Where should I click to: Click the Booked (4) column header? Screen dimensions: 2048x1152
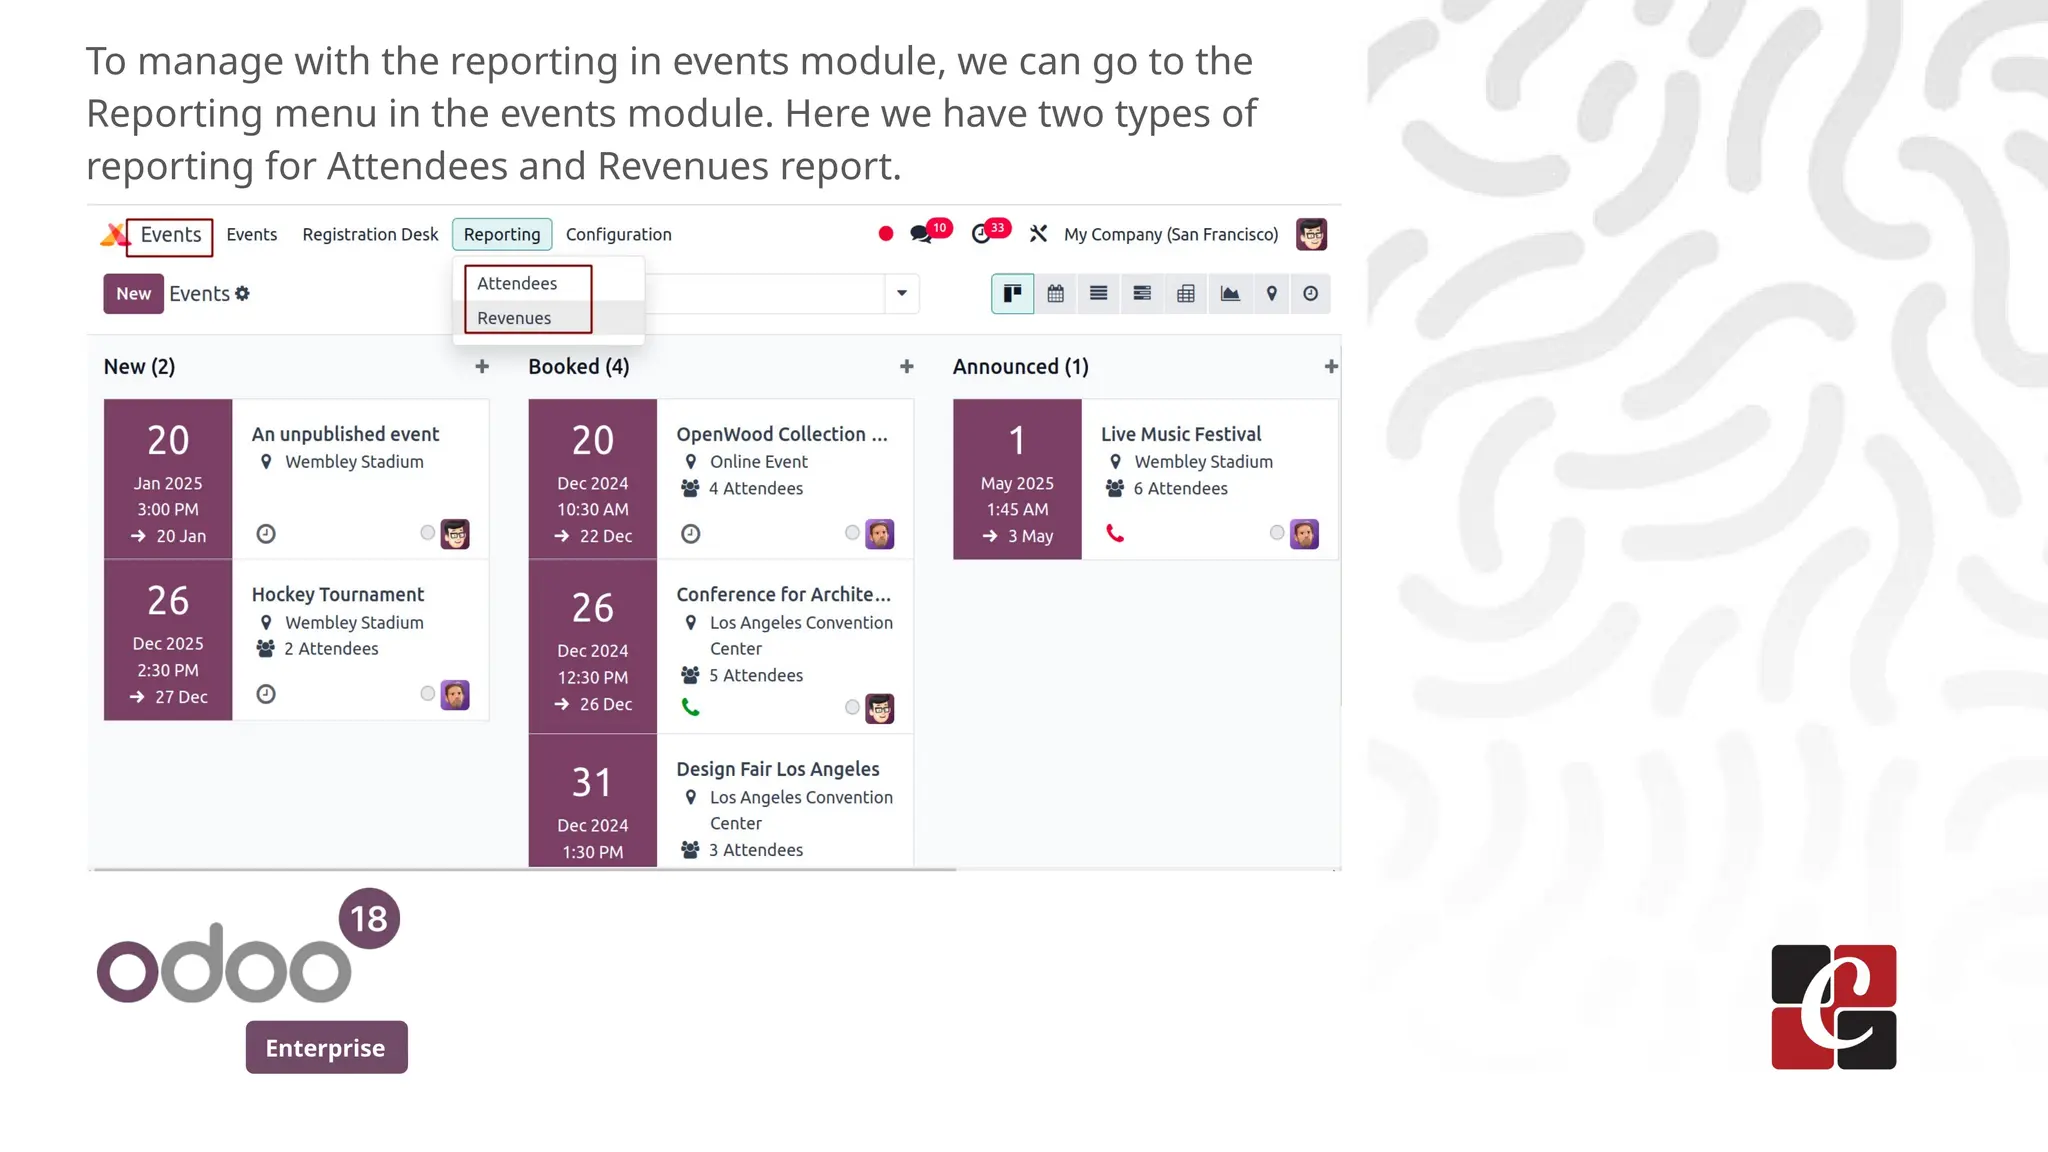[579, 367]
